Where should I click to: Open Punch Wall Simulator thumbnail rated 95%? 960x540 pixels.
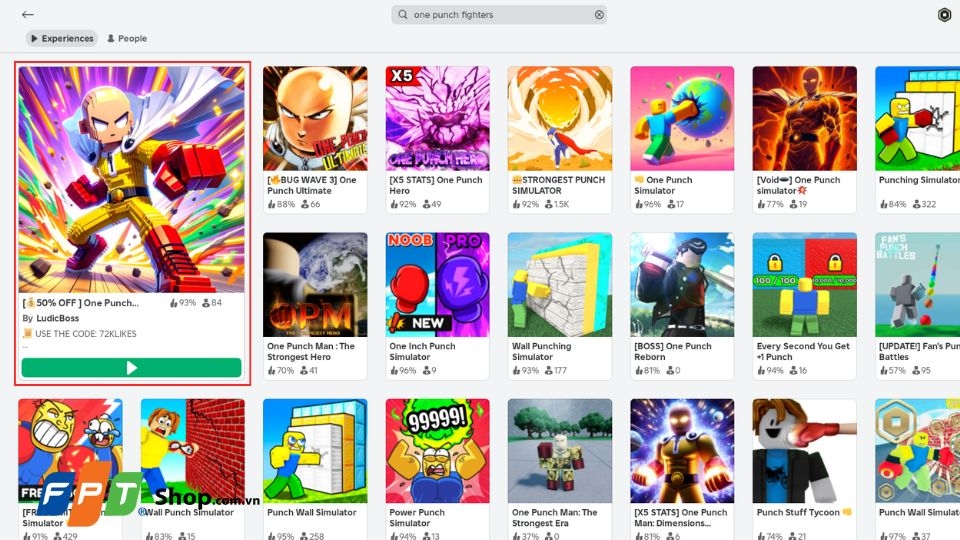(x=315, y=451)
